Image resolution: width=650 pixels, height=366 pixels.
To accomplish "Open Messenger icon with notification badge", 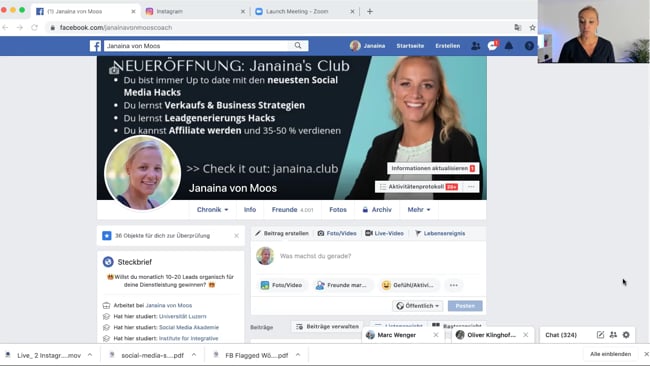I will point(492,46).
